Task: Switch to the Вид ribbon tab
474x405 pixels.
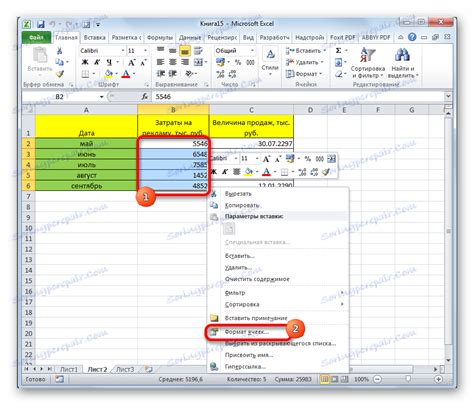Action: pos(248,37)
